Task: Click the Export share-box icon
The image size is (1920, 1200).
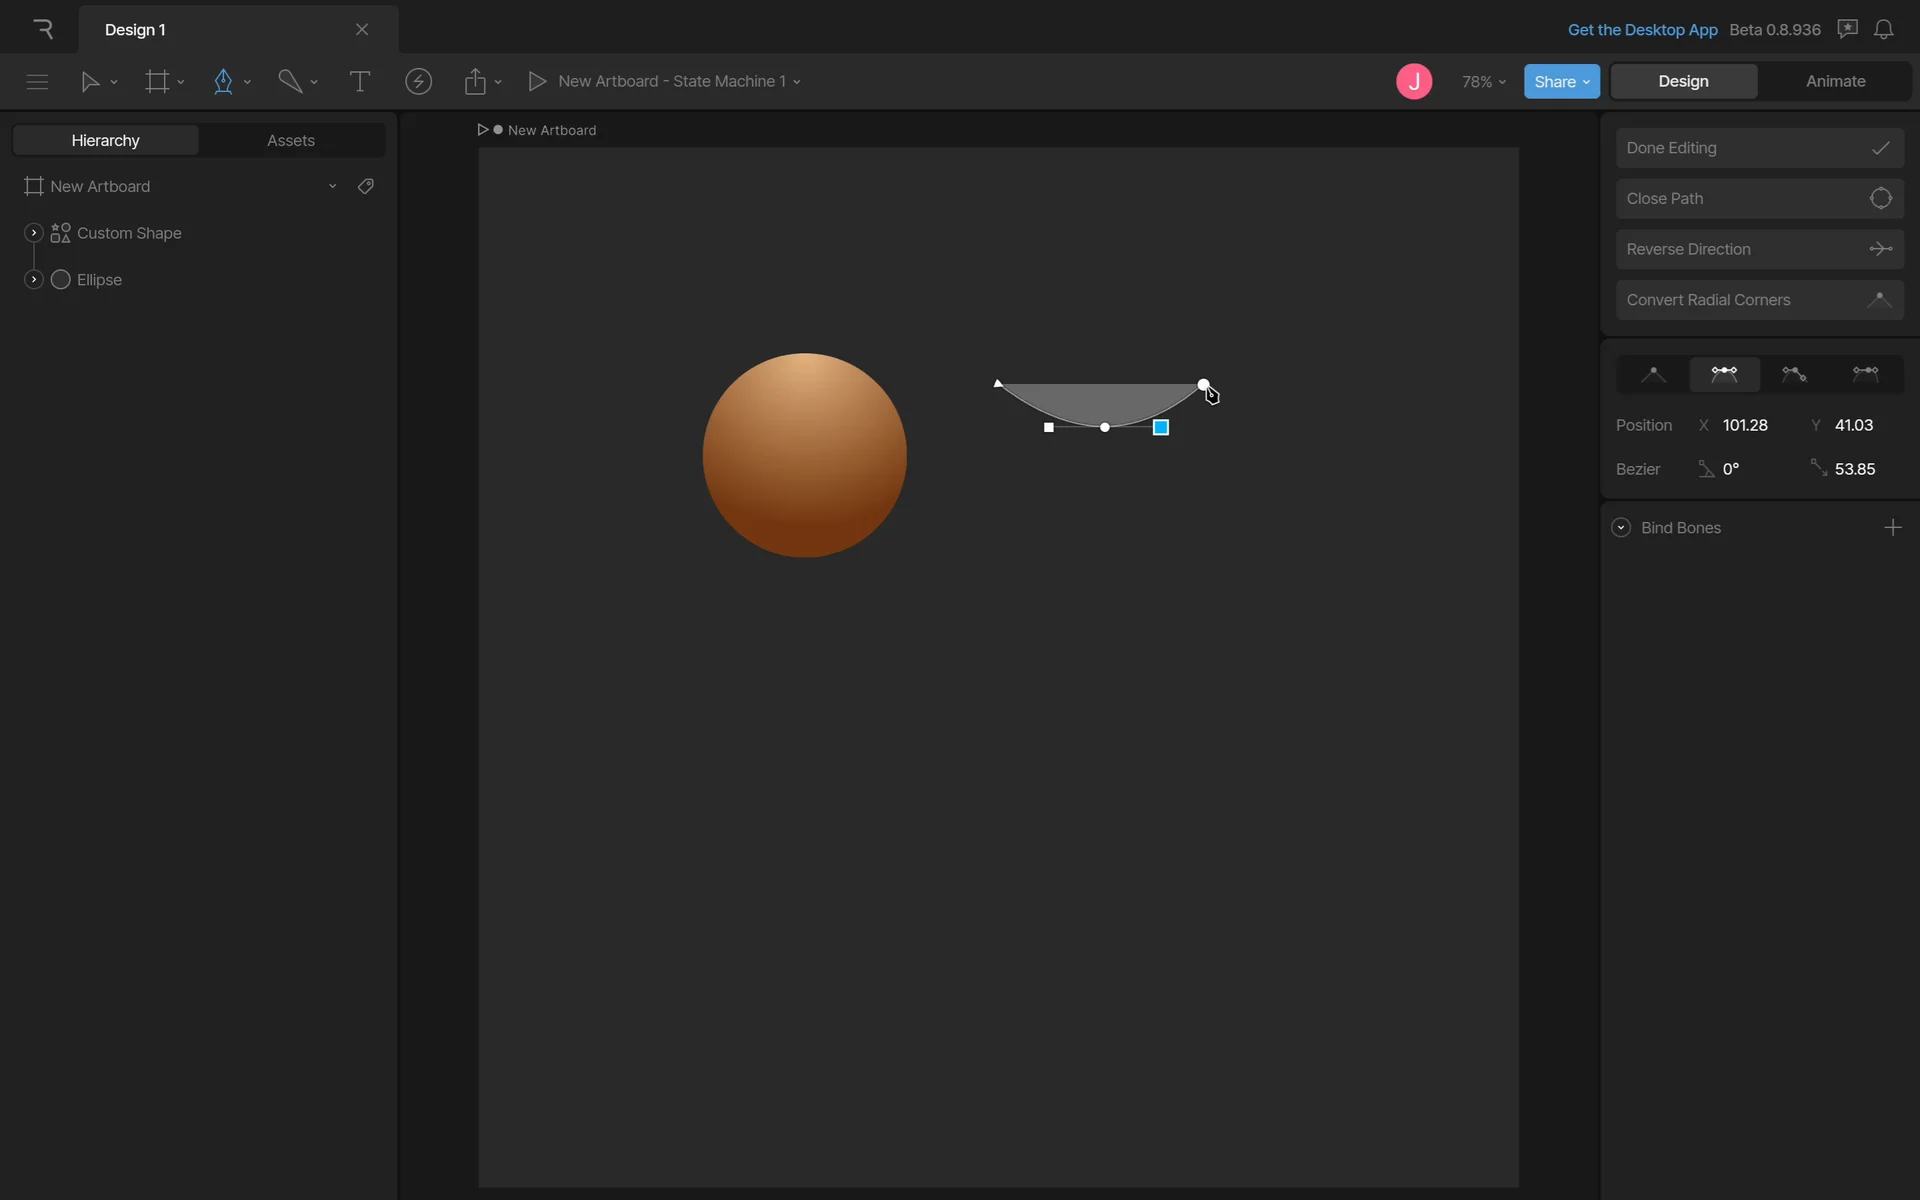Action: click(475, 81)
